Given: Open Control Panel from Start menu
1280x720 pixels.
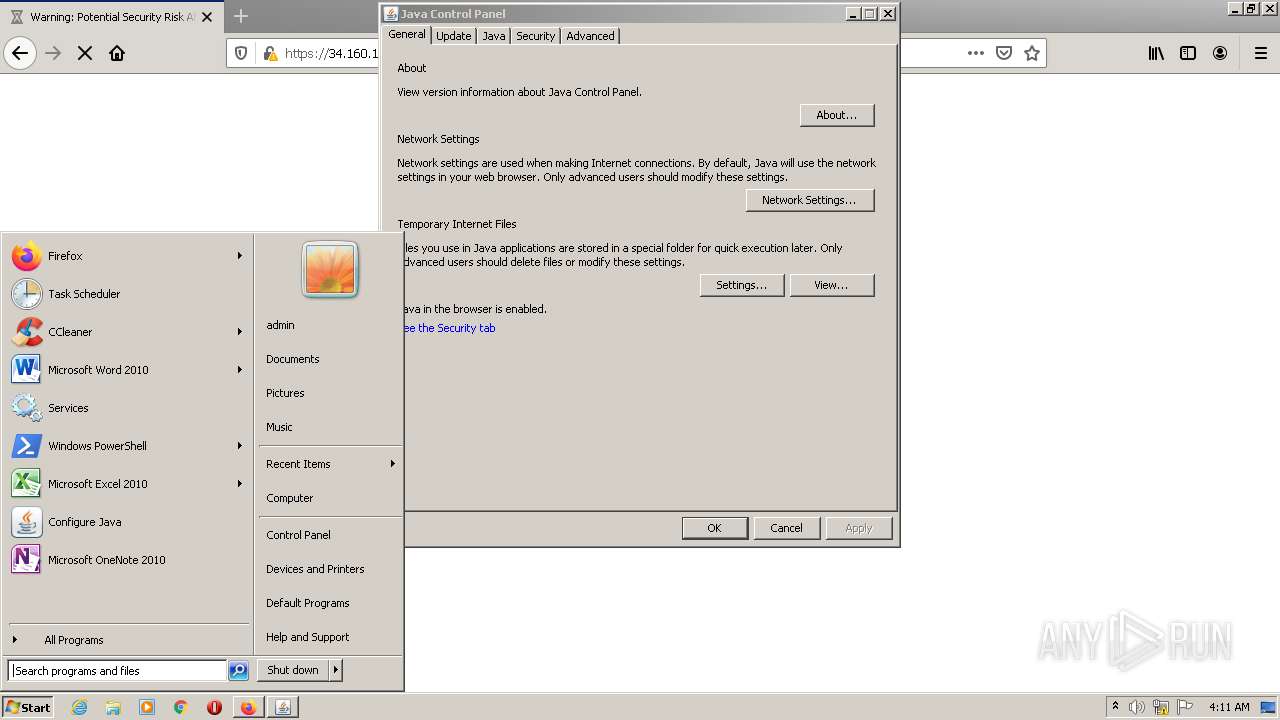Looking at the screenshot, I should tap(298, 535).
